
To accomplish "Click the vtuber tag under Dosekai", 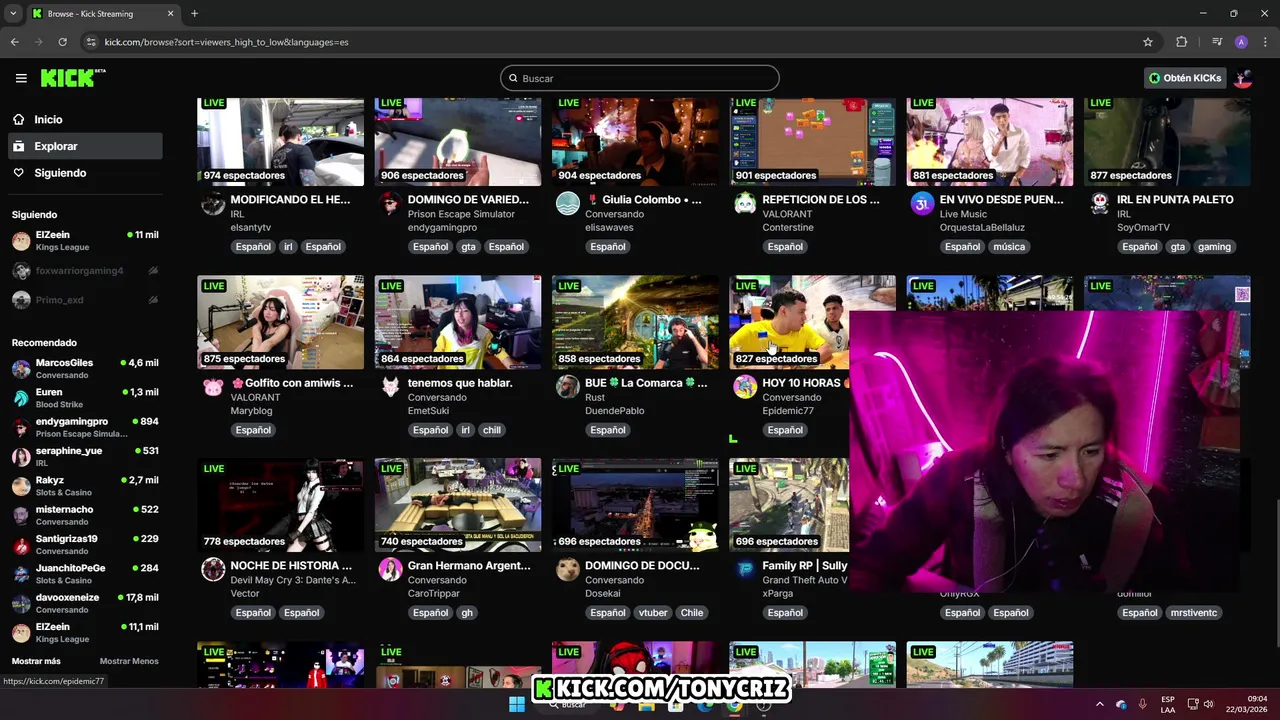I will 653,613.
